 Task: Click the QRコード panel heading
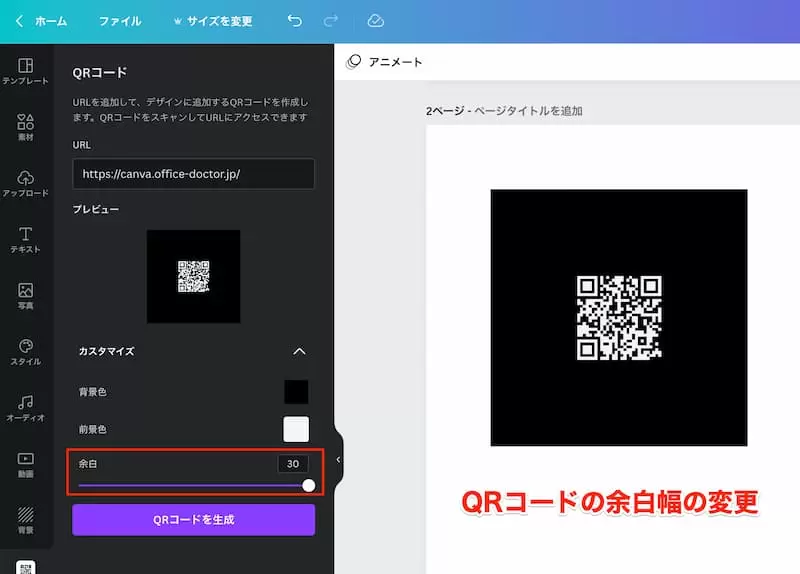[99, 72]
